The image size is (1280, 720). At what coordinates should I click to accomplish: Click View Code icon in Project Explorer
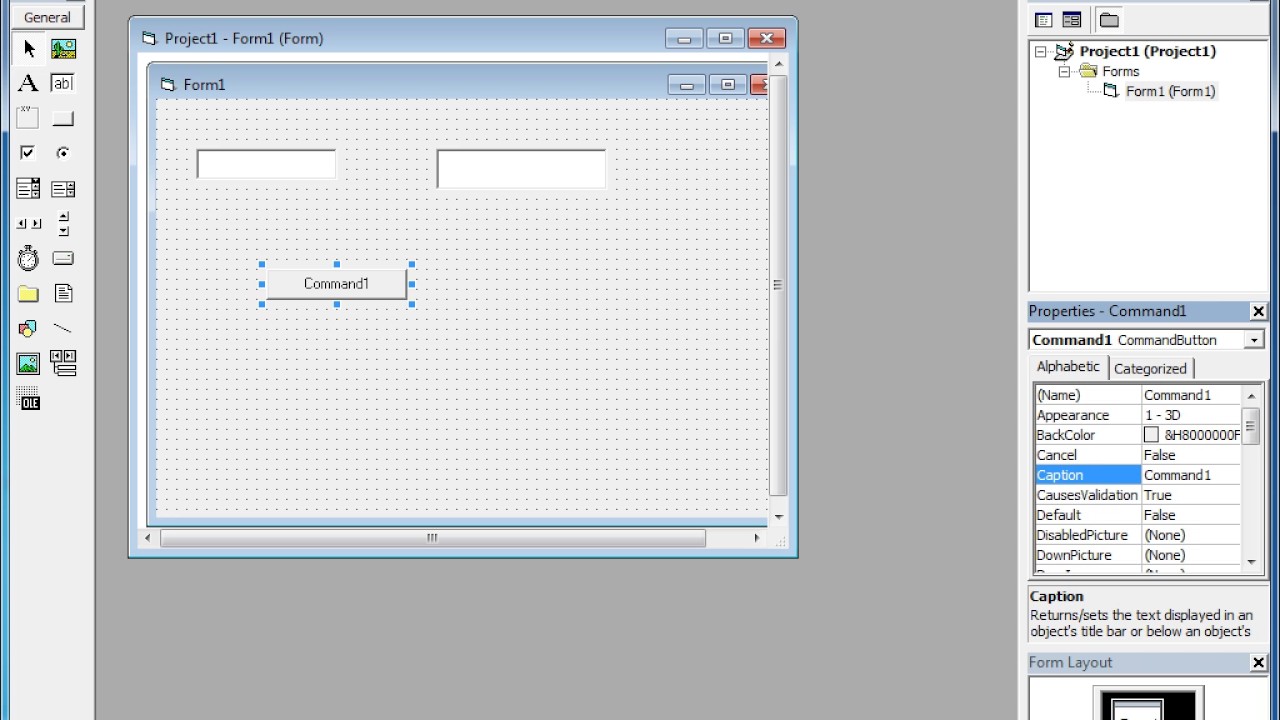[x=1043, y=20]
